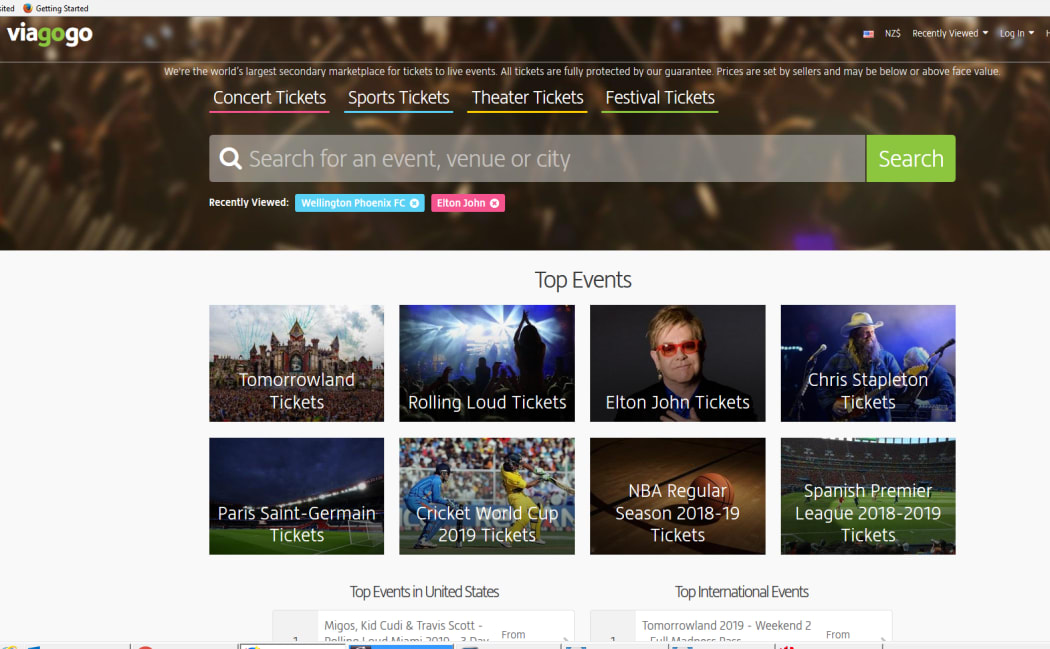Open Wellington Phoenix FC recently viewed link
This screenshot has width=1050, height=649.
click(x=353, y=203)
